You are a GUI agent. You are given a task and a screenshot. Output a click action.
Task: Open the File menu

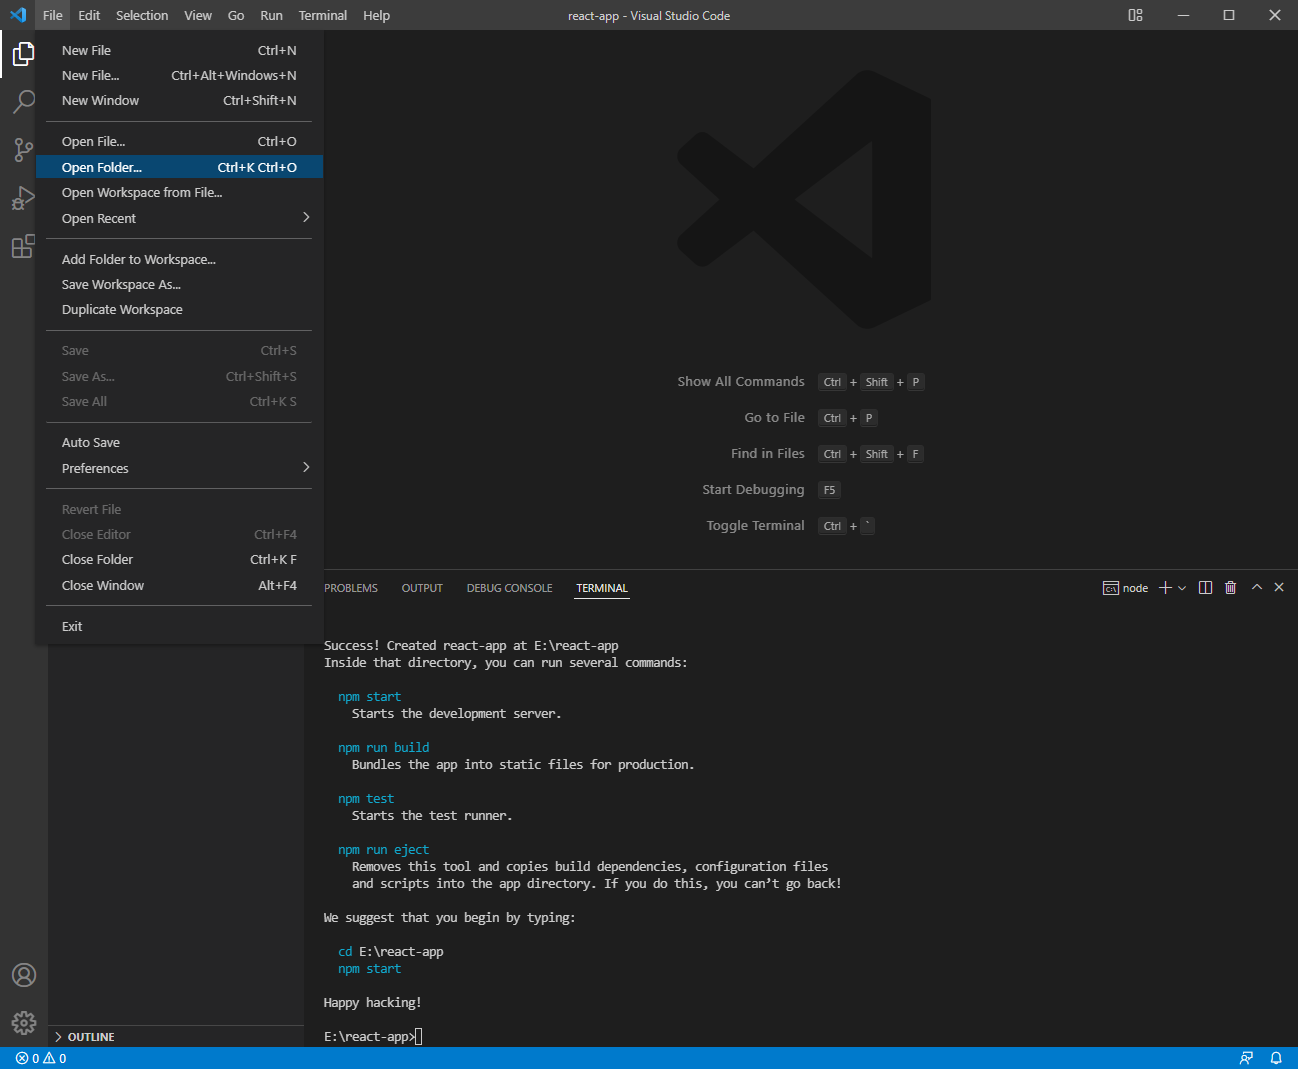(53, 15)
